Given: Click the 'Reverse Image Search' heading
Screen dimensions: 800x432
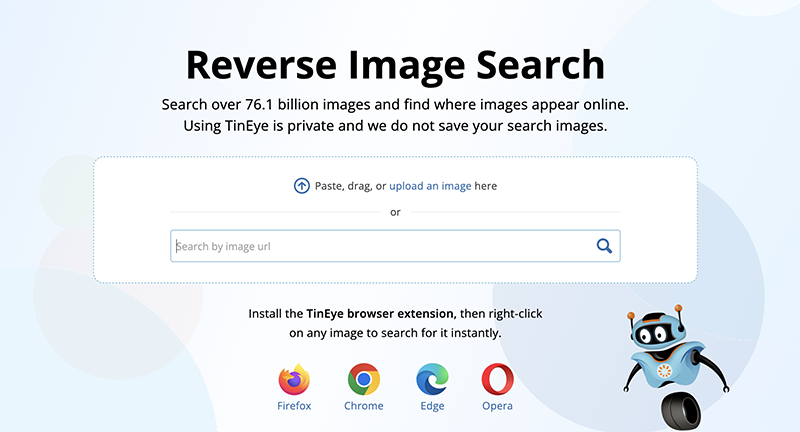Looking at the screenshot, I should (395, 65).
